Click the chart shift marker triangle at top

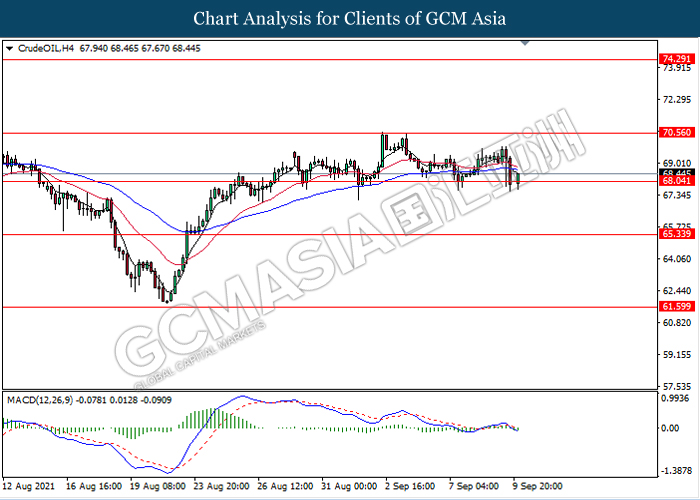525,43
